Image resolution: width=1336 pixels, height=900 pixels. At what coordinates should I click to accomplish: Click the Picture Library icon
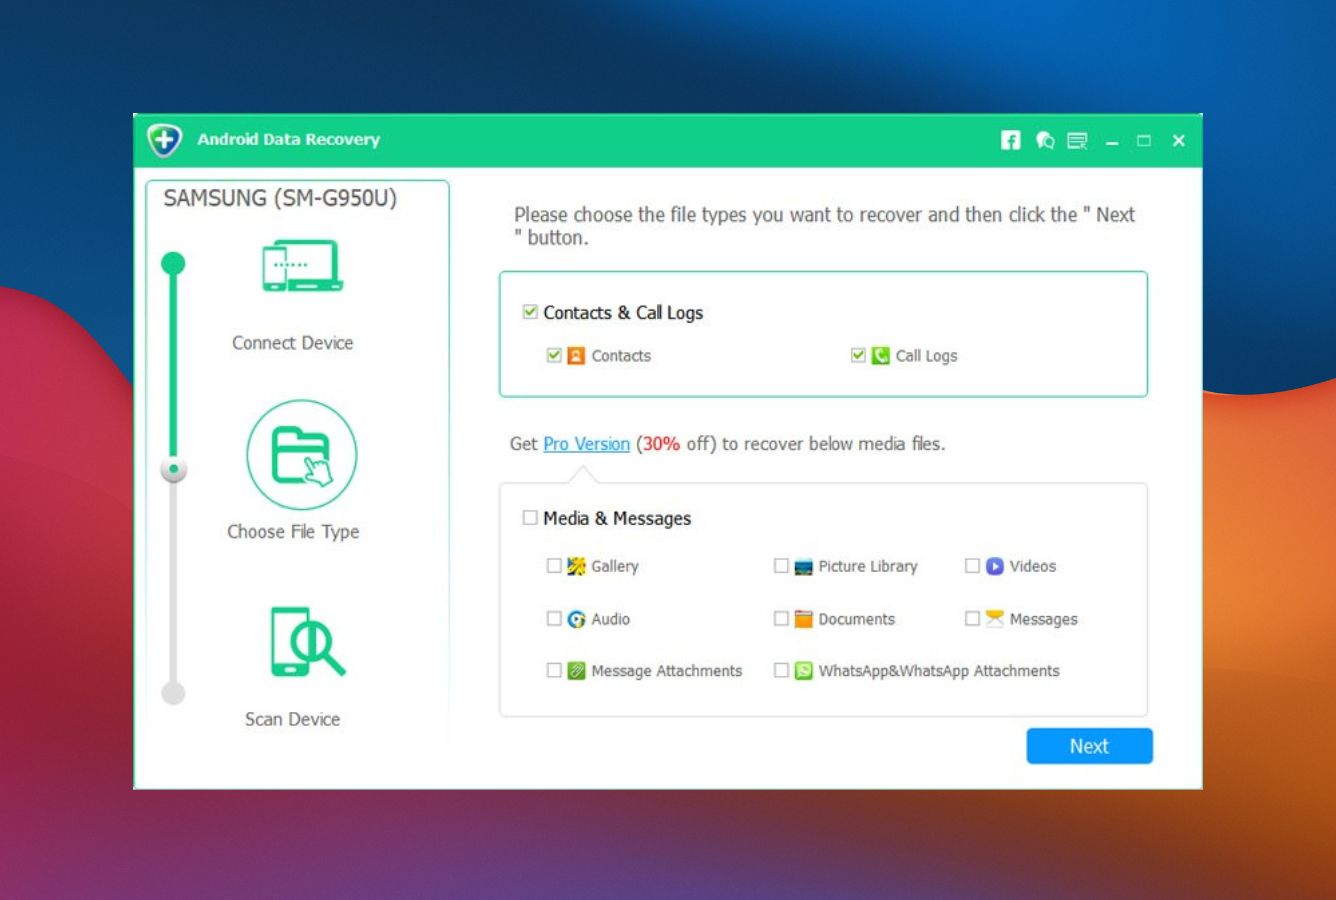803,567
